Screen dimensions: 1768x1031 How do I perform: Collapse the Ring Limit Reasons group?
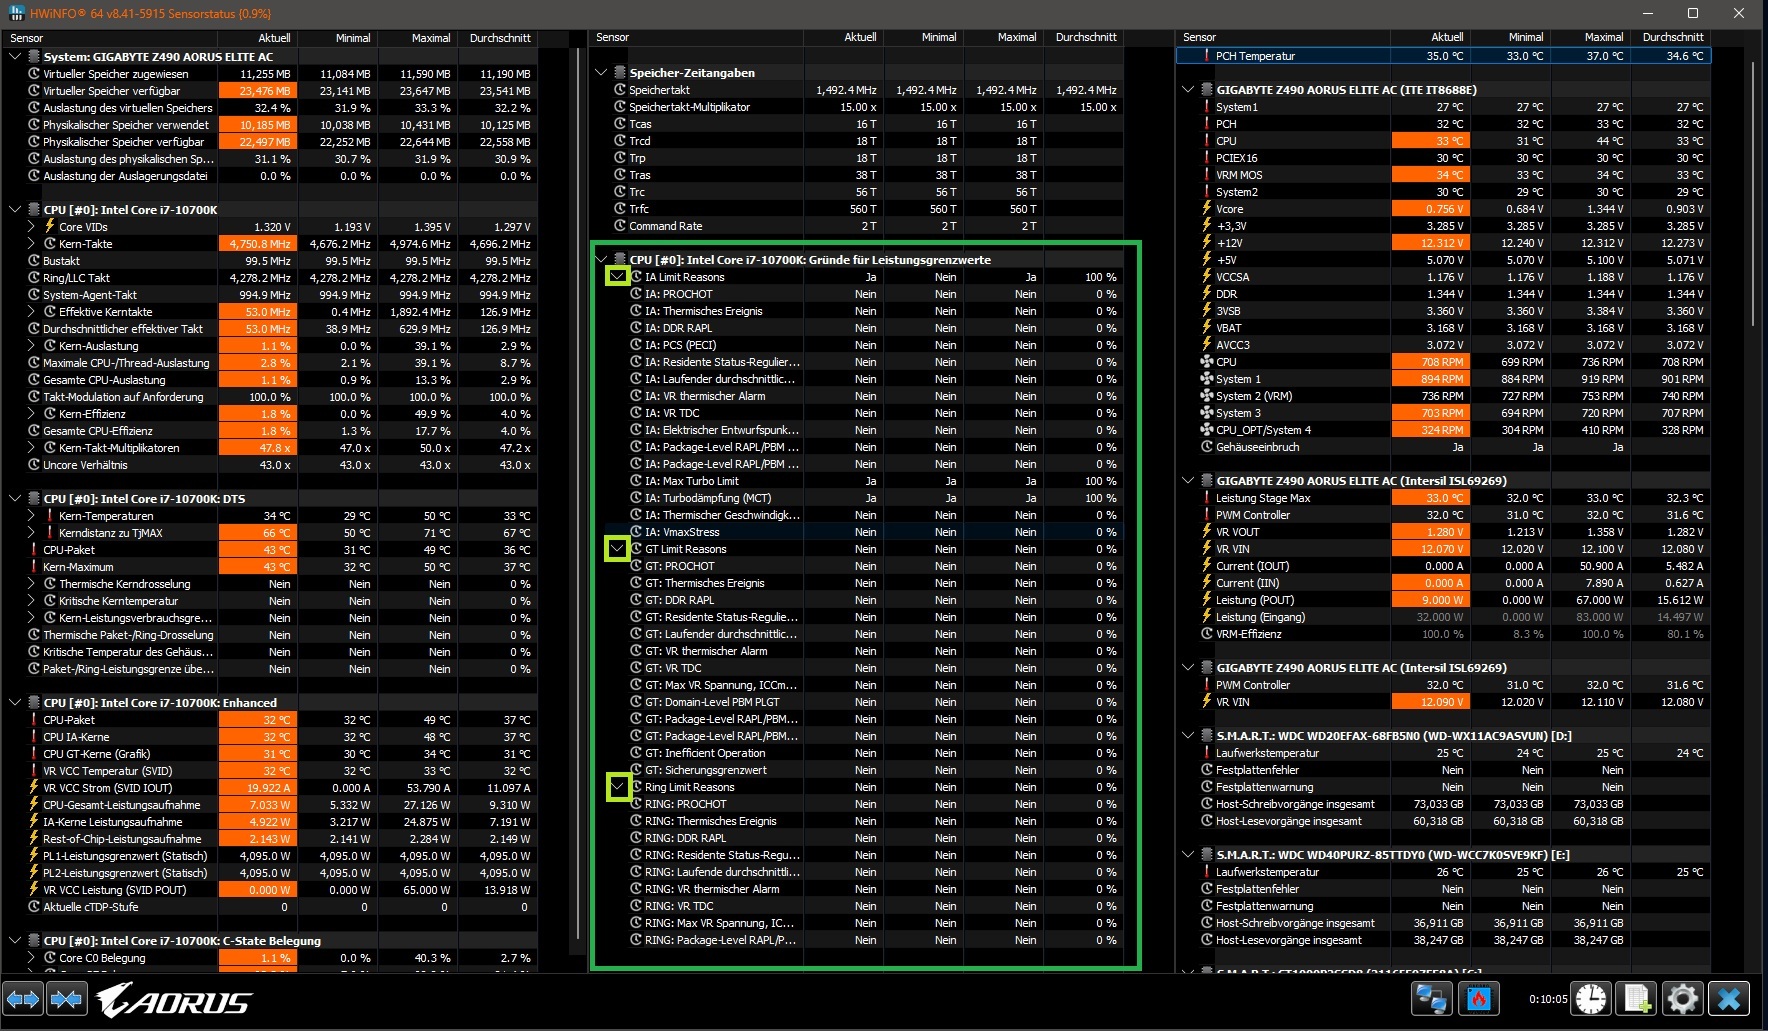coord(618,787)
